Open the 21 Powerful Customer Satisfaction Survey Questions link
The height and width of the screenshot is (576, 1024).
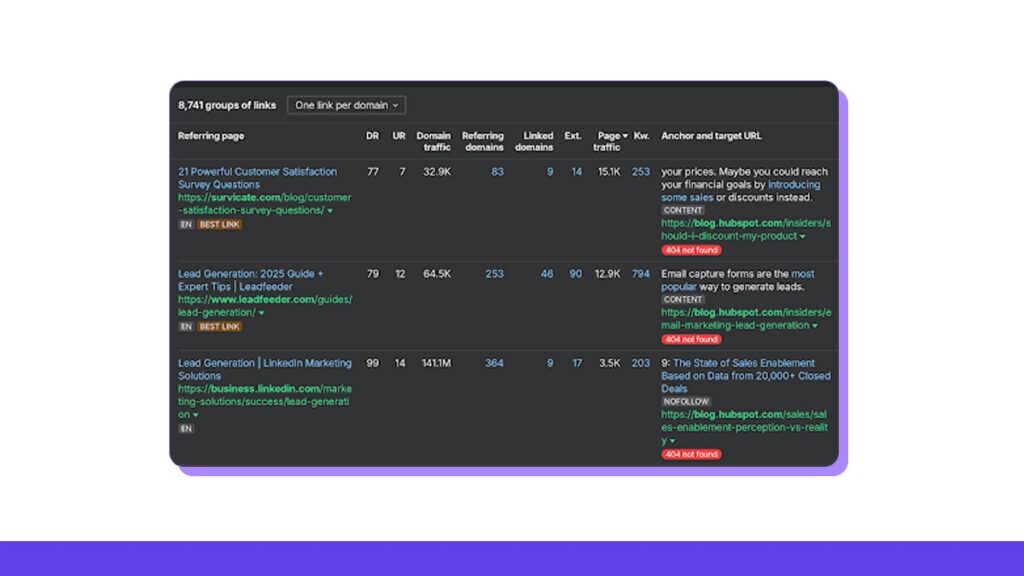(x=258, y=177)
